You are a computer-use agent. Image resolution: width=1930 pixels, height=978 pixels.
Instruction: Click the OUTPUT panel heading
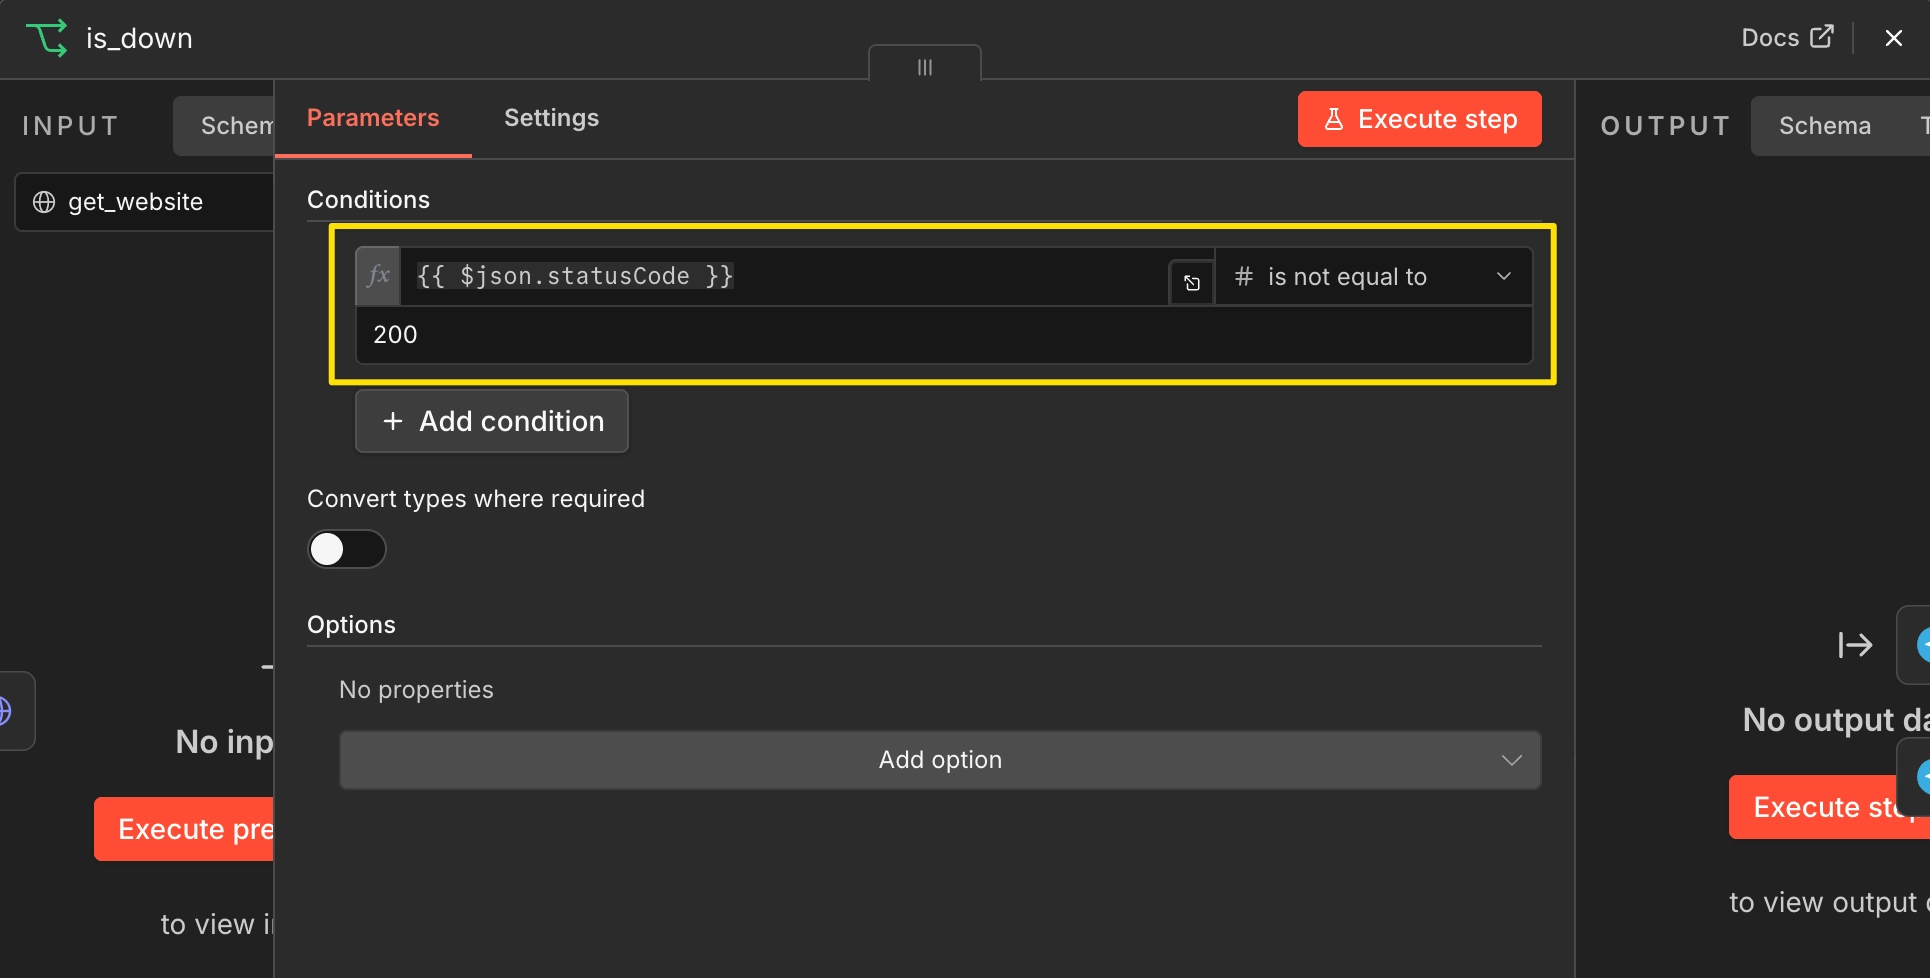pos(1665,126)
